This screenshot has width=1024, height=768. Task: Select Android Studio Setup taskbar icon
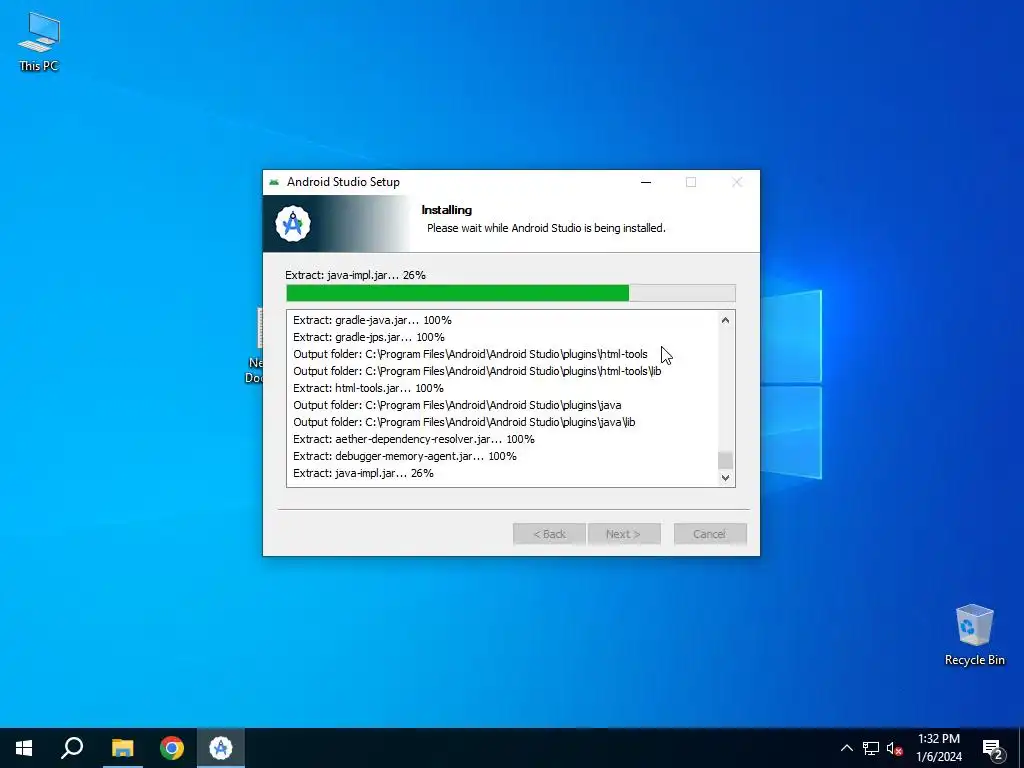point(221,748)
